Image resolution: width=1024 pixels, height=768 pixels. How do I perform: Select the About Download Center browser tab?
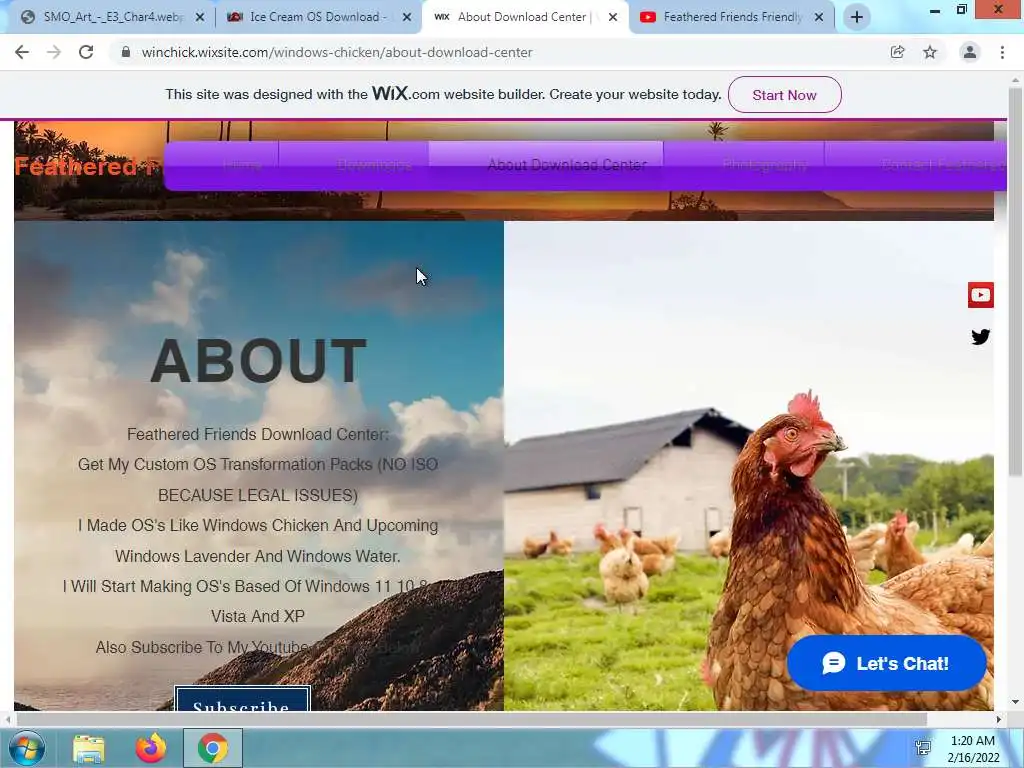click(x=524, y=18)
